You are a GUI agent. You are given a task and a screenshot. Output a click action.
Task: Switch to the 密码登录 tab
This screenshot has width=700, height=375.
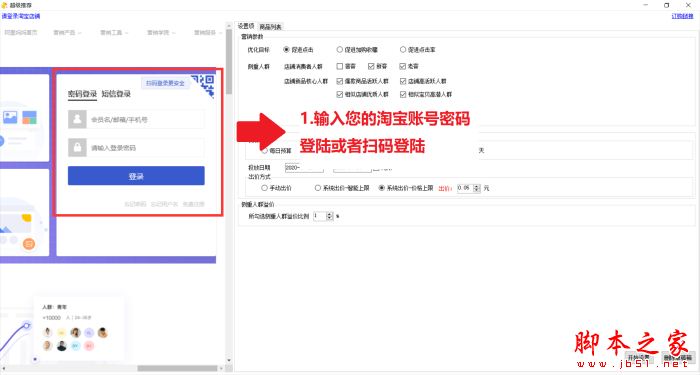click(x=82, y=94)
